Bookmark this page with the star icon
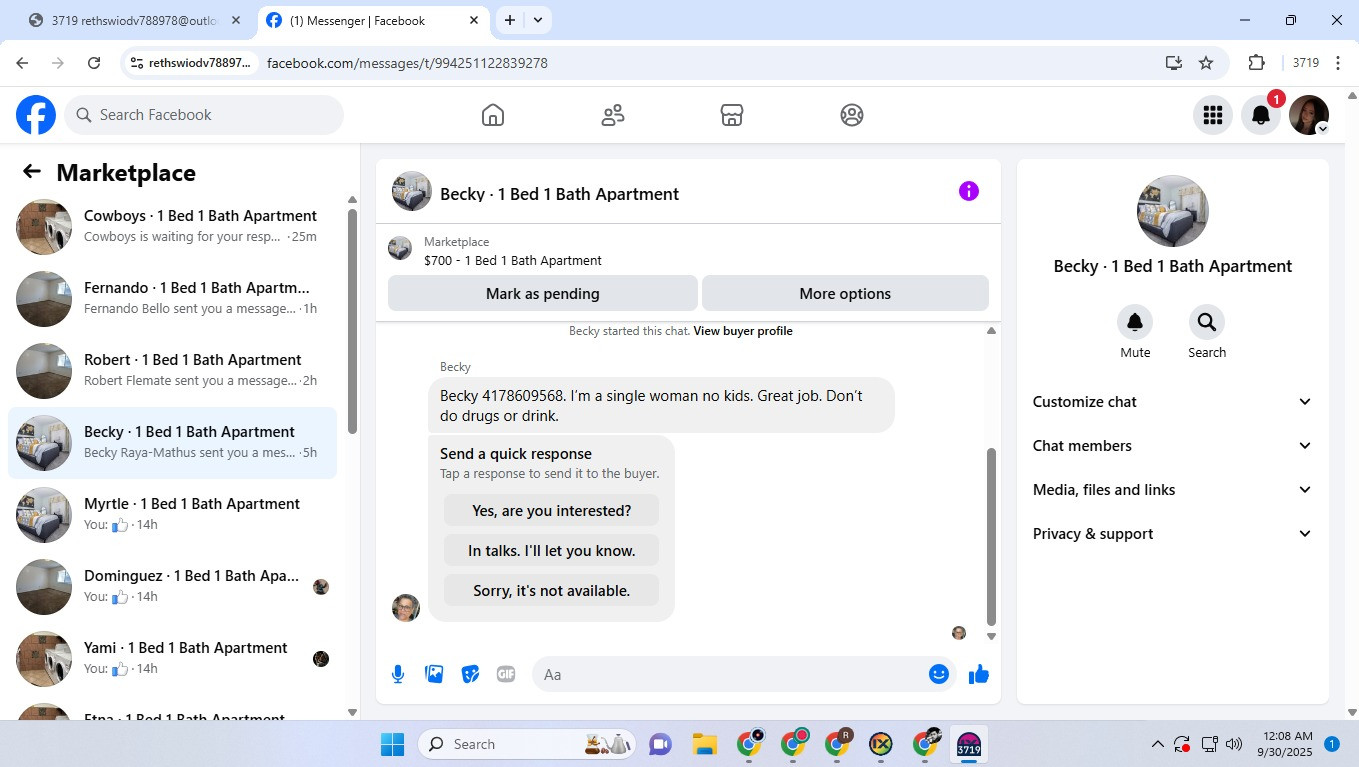The image size is (1359, 767). click(x=1206, y=63)
